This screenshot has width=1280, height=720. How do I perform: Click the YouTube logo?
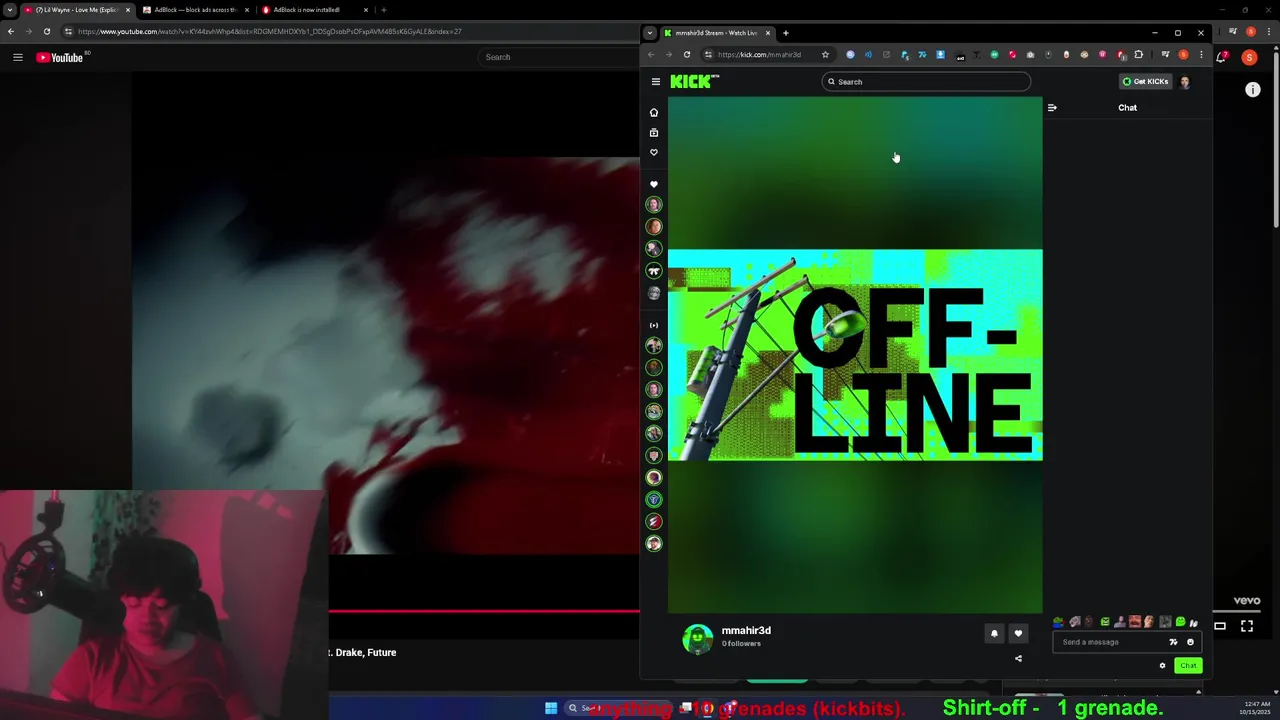coord(62,57)
